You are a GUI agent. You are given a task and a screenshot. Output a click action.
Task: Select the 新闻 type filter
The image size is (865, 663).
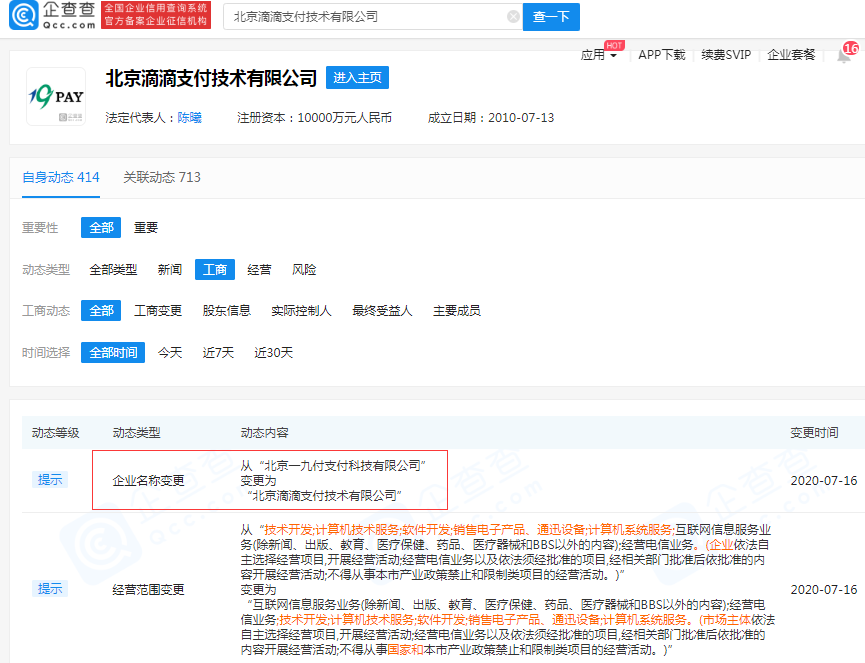169,269
